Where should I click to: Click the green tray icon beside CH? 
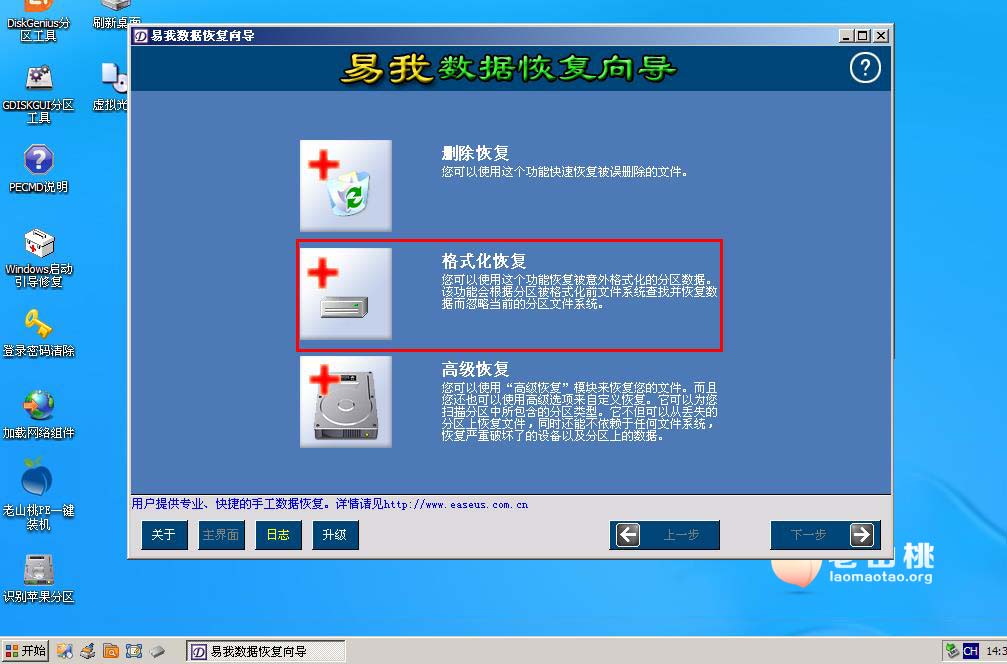click(x=952, y=651)
